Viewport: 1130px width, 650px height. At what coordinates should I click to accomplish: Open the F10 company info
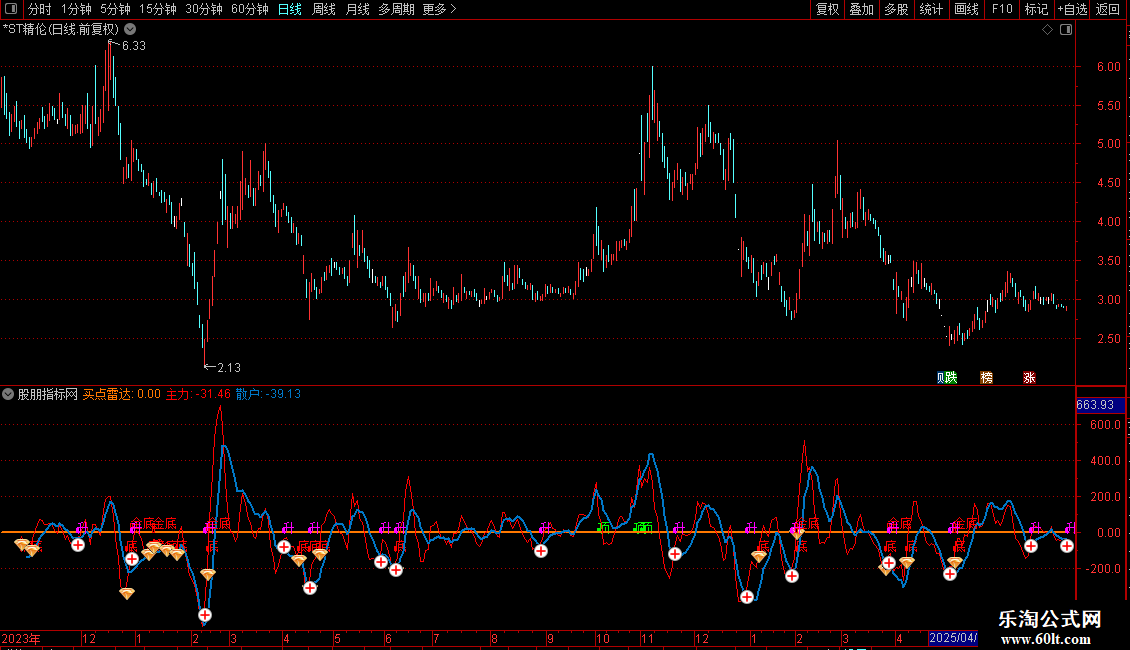1001,9
